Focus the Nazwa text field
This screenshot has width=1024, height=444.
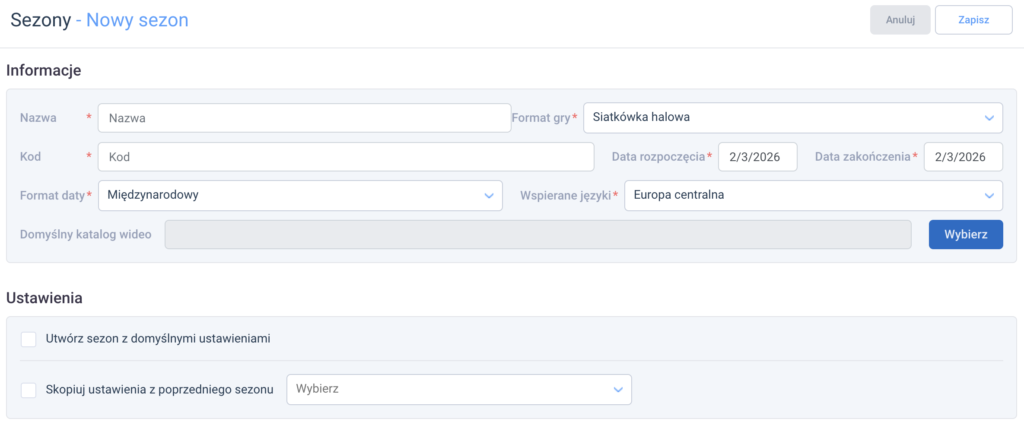304,117
